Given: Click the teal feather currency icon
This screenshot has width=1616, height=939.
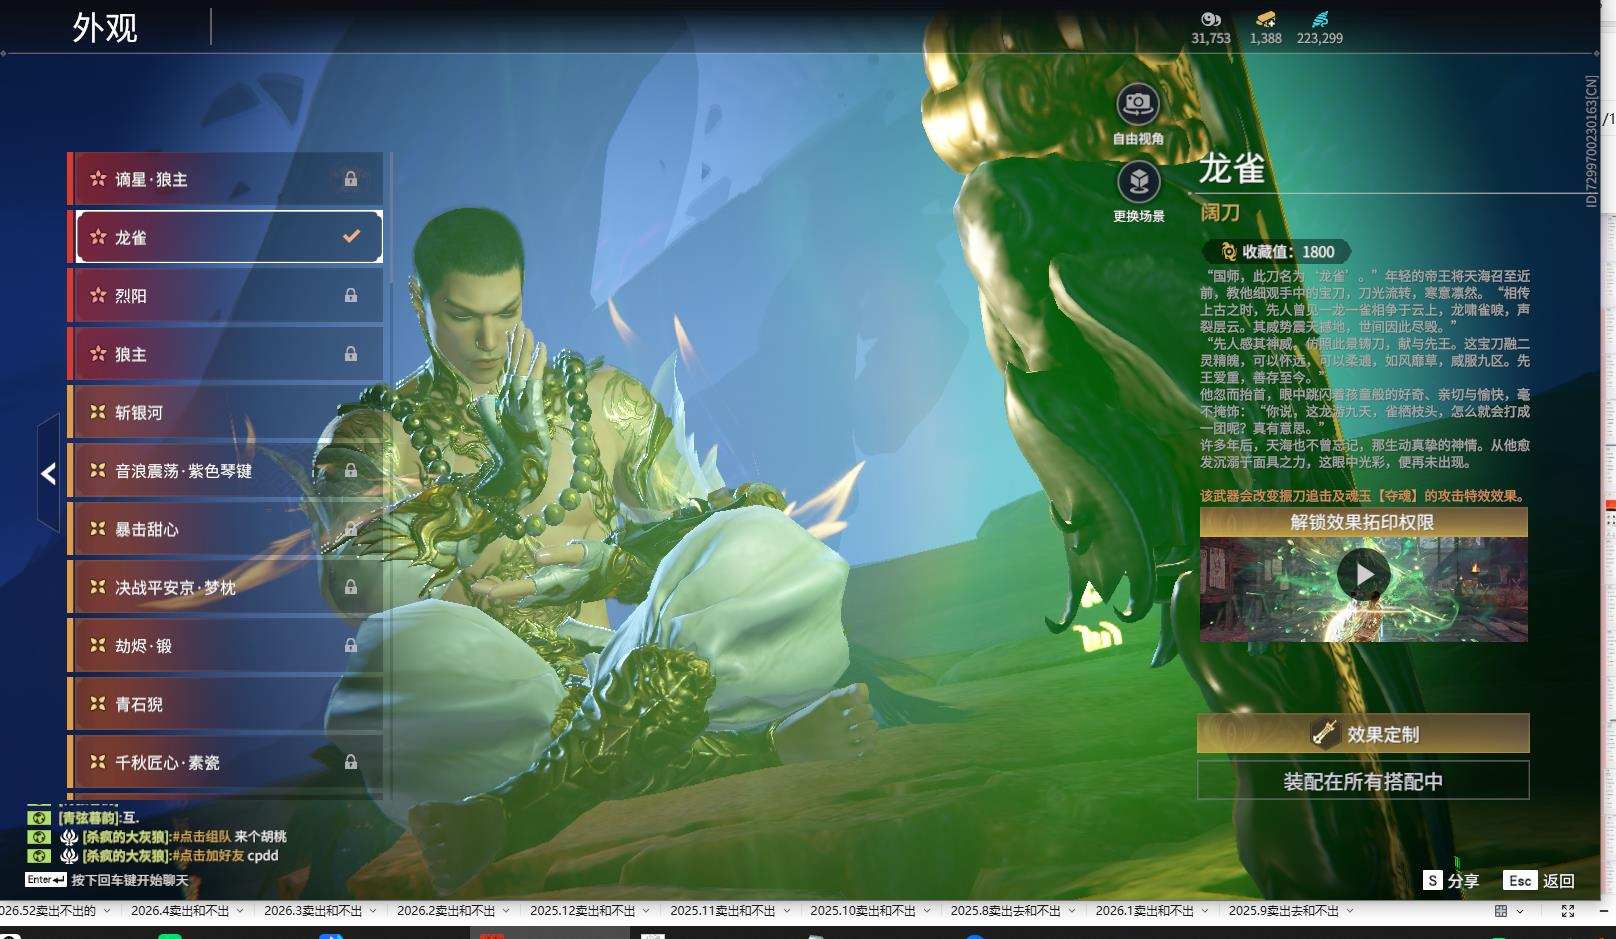Looking at the screenshot, I should 1319,19.
